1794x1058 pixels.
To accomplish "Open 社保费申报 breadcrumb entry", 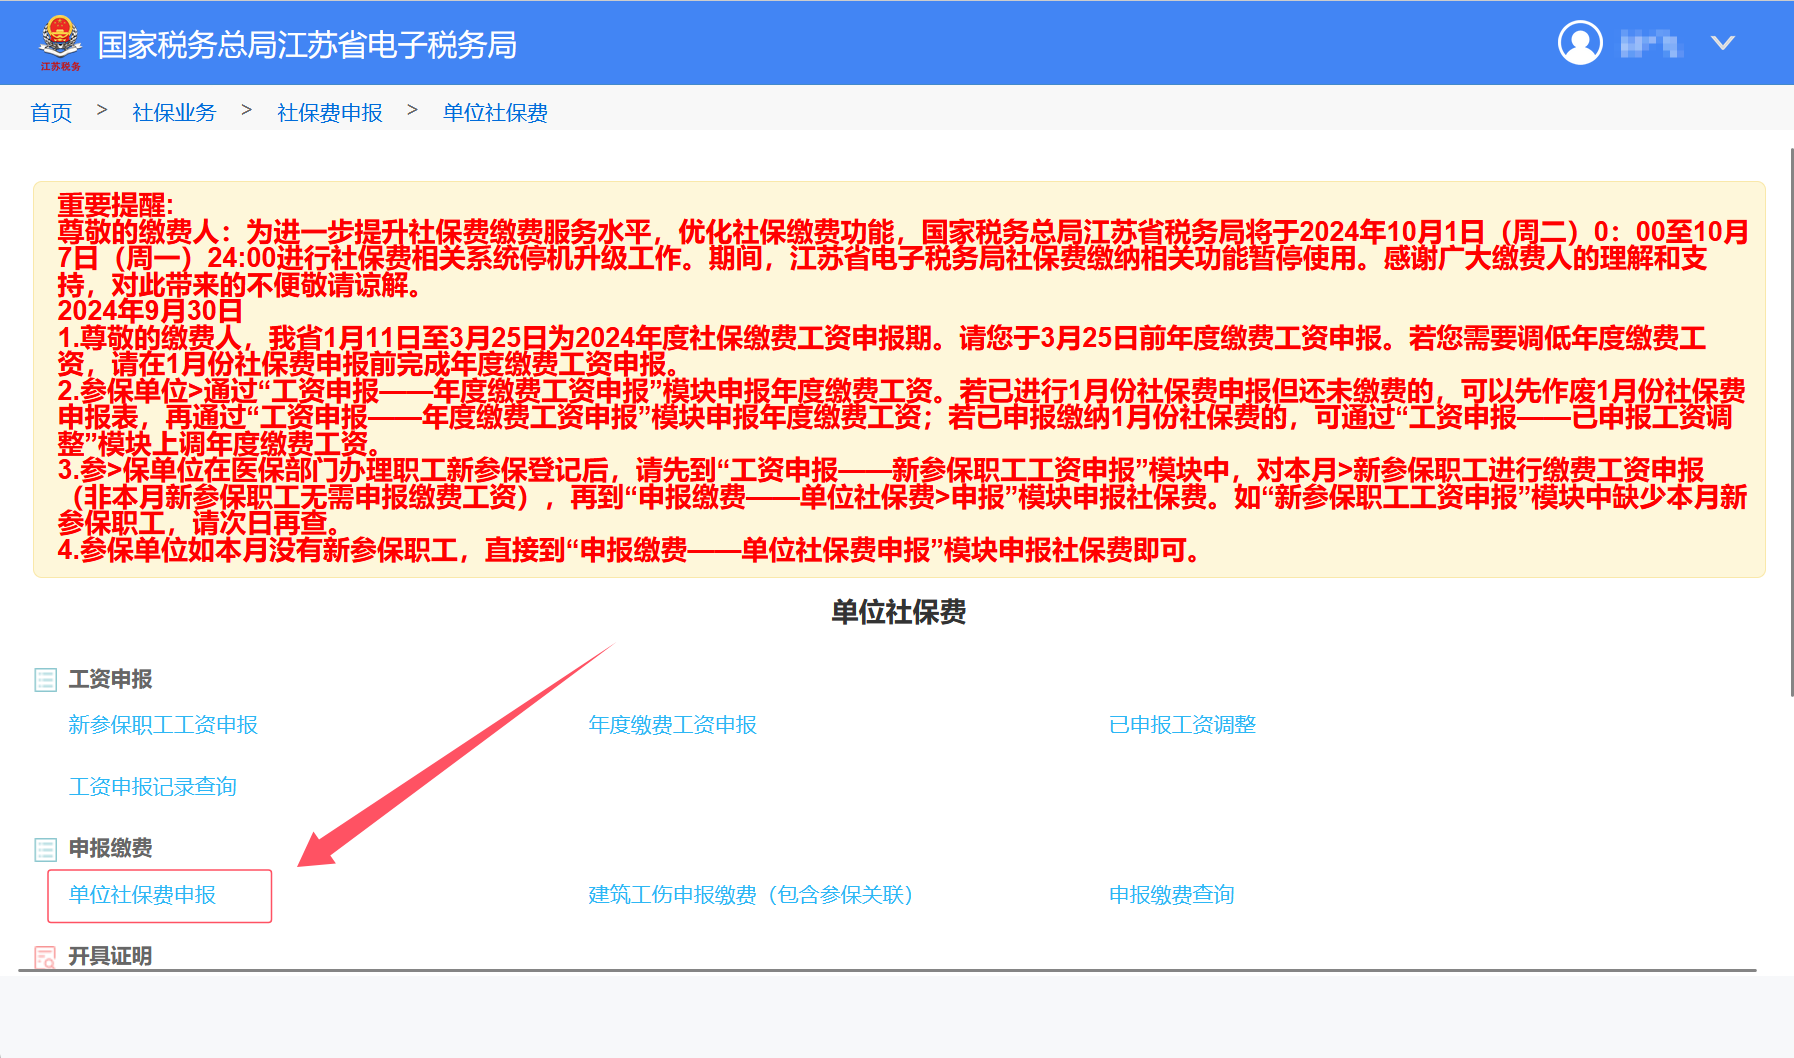I will click(328, 113).
